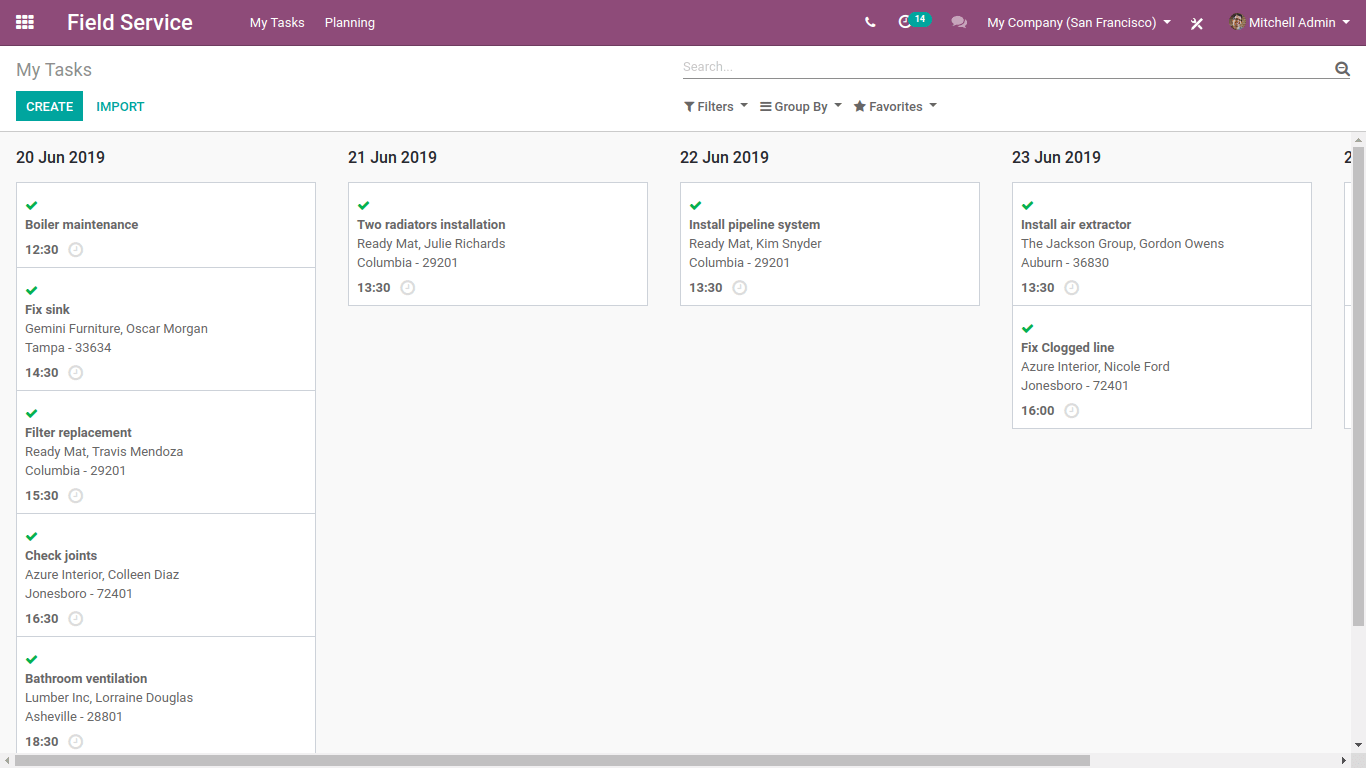Click Lumber Inc, Lorraine Douglas text
Image resolution: width=1366 pixels, height=768 pixels.
[x=109, y=698]
